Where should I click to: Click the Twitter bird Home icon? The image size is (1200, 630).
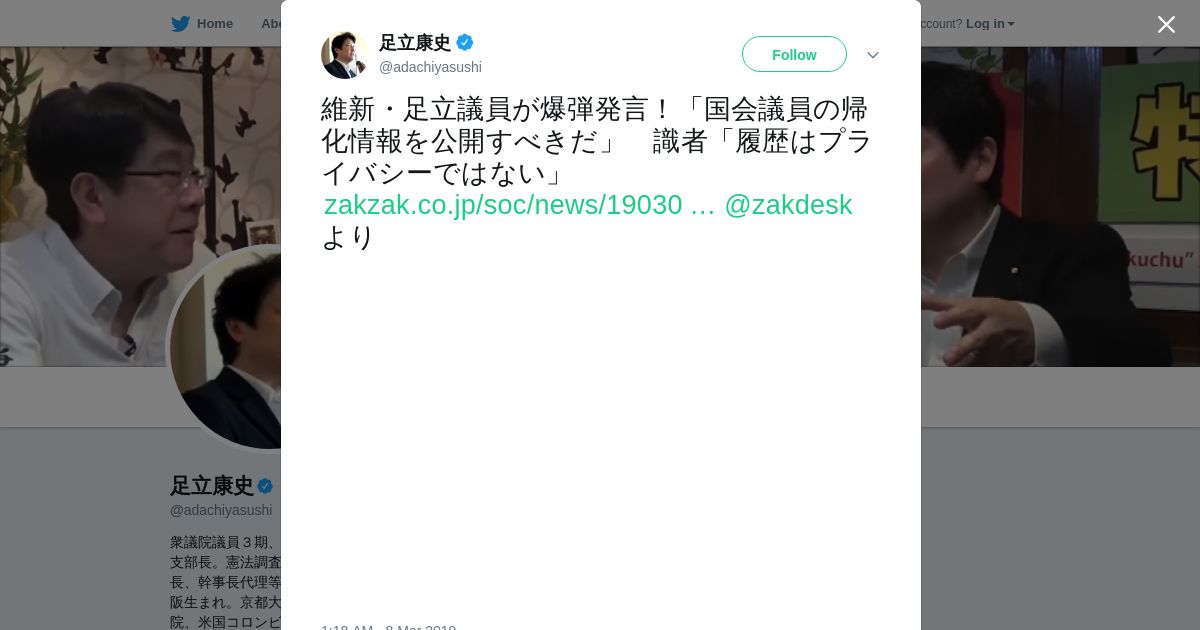click(180, 24)
